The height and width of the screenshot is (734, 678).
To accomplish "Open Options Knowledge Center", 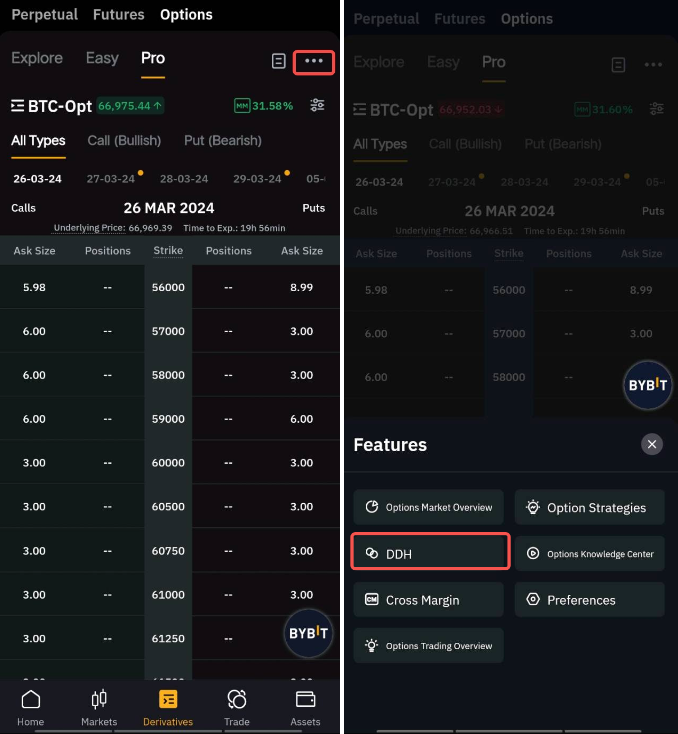I will tap(589, 553).
